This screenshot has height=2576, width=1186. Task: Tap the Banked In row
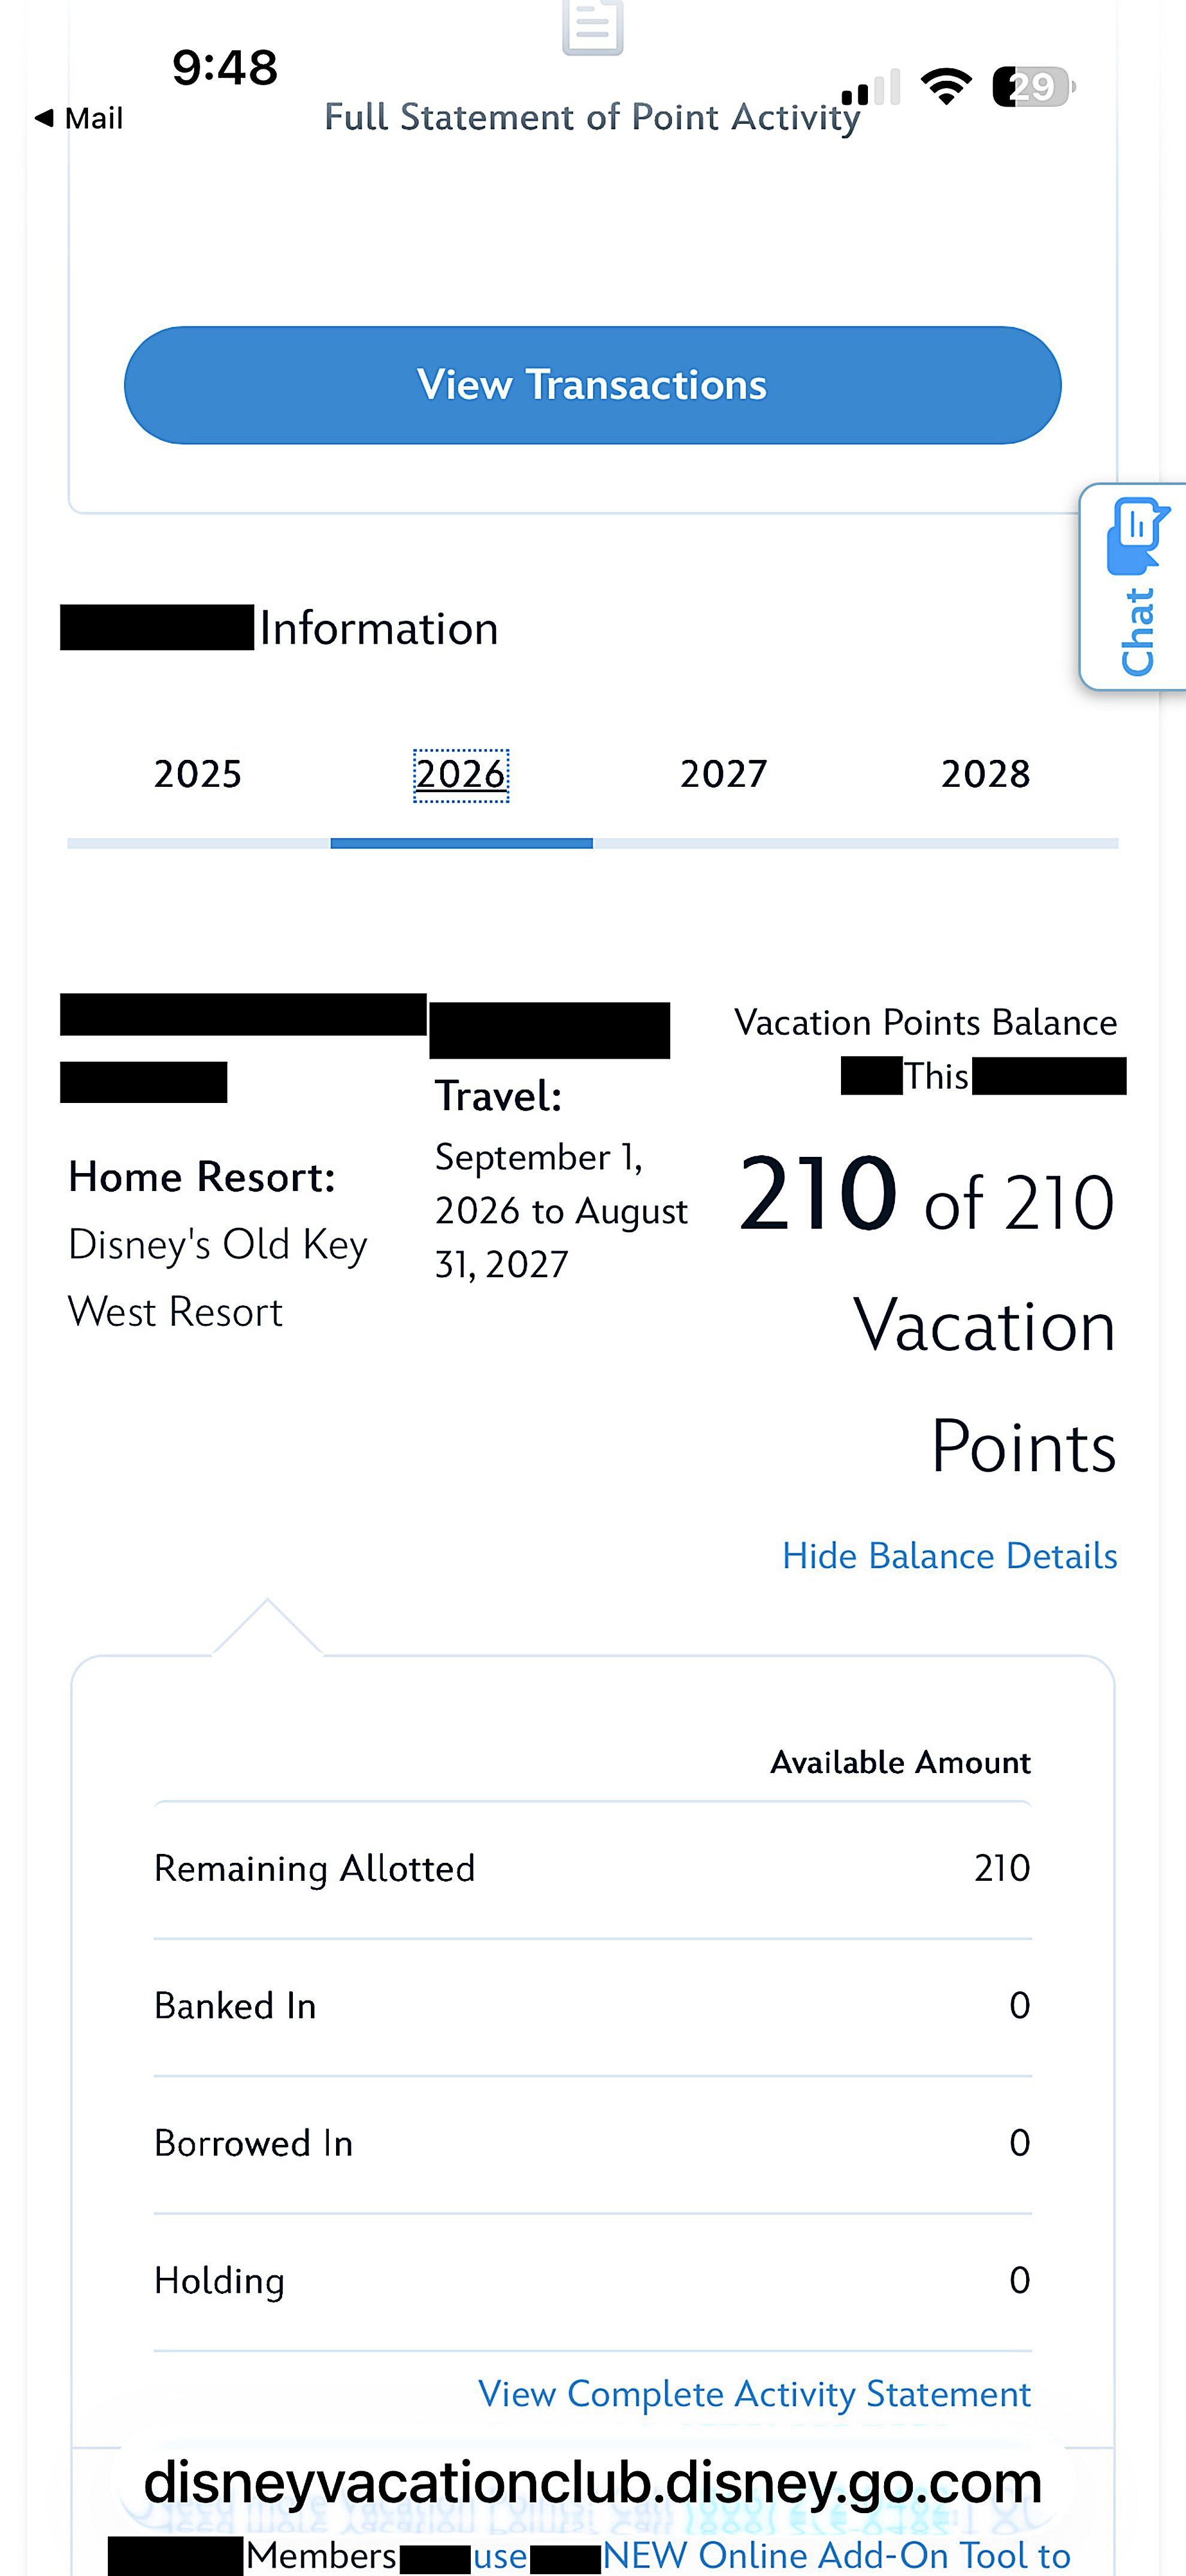point(592,2006)
